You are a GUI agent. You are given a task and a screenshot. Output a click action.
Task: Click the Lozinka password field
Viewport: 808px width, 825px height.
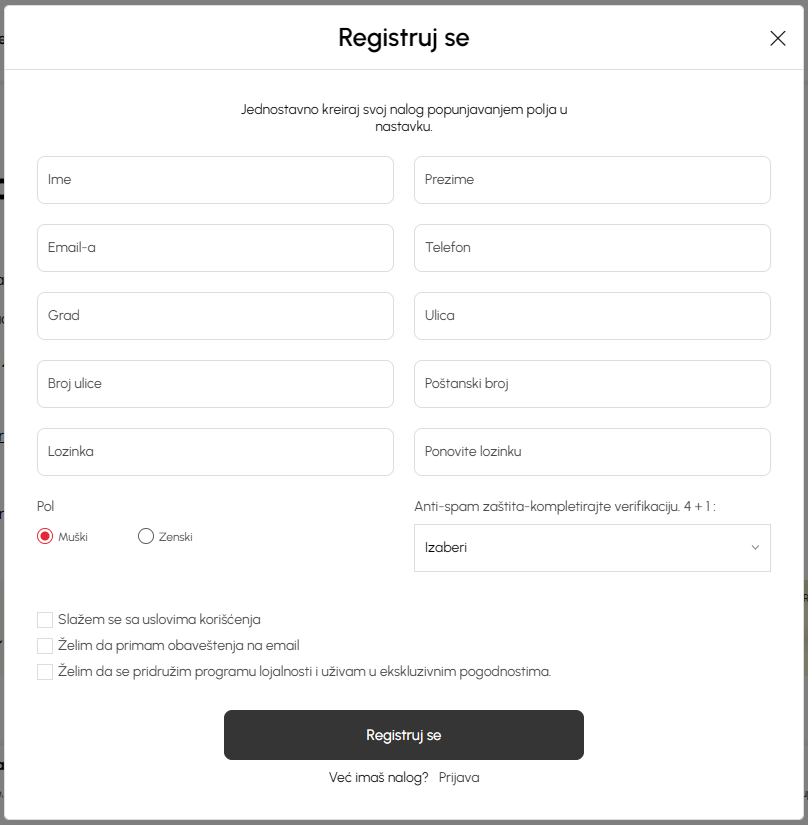click(216, 451)
